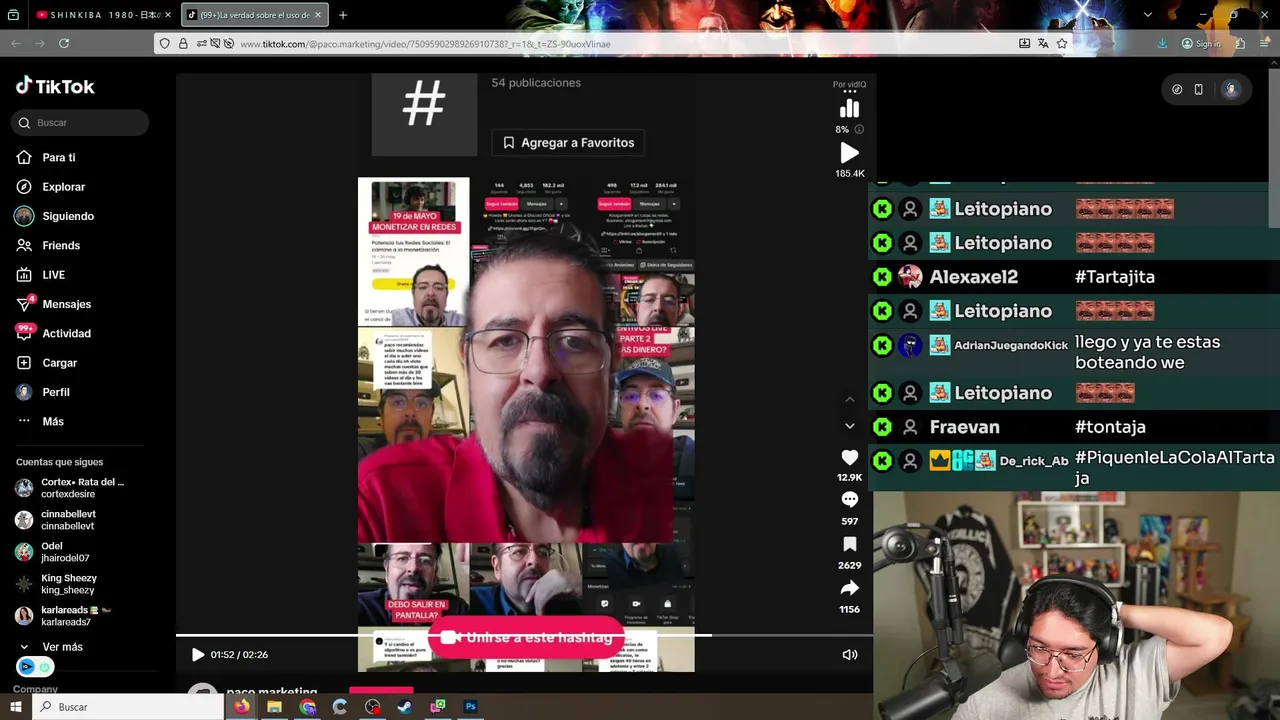Click the 19 de MAYO video thumbnail
The width and height of the screenshot is (1280, 720).
[414, 252]
